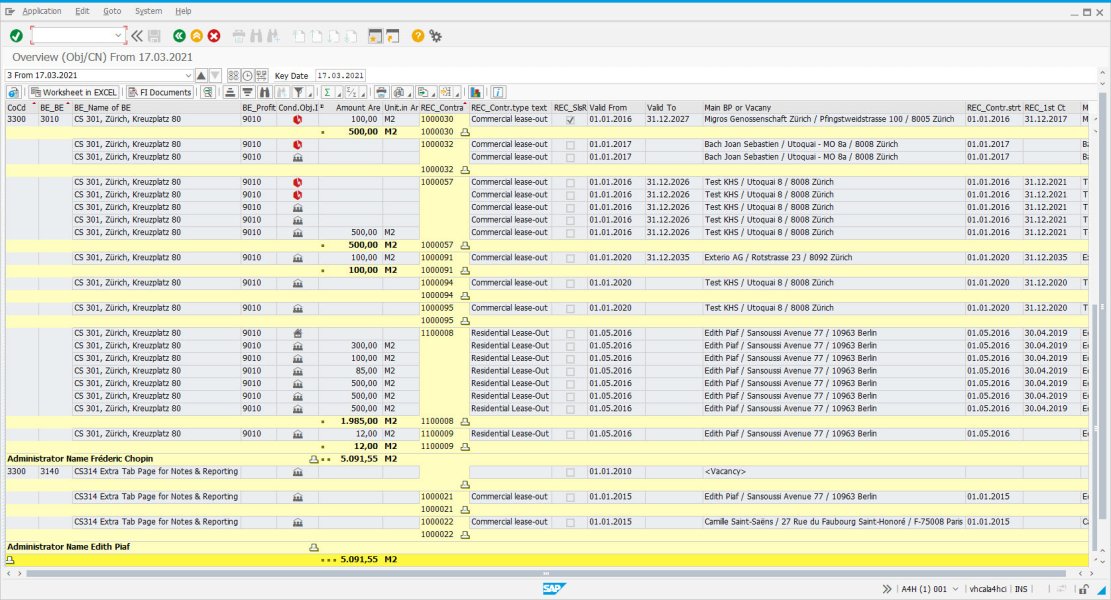This screenshot has height=600, width=1111.
Task: Toggle checkbox in 1000021 Edith Piaf row
Action: coord(570,497)
